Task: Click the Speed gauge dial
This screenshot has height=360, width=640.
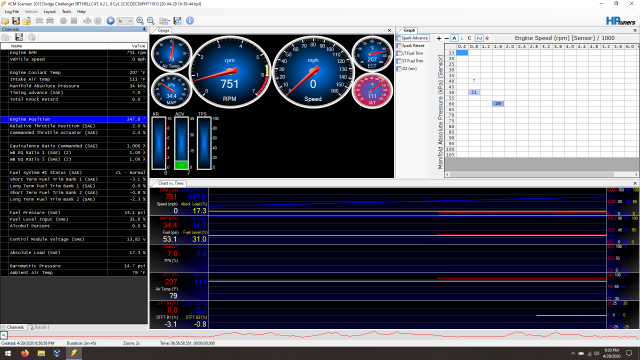Action: tap(313, 72)
